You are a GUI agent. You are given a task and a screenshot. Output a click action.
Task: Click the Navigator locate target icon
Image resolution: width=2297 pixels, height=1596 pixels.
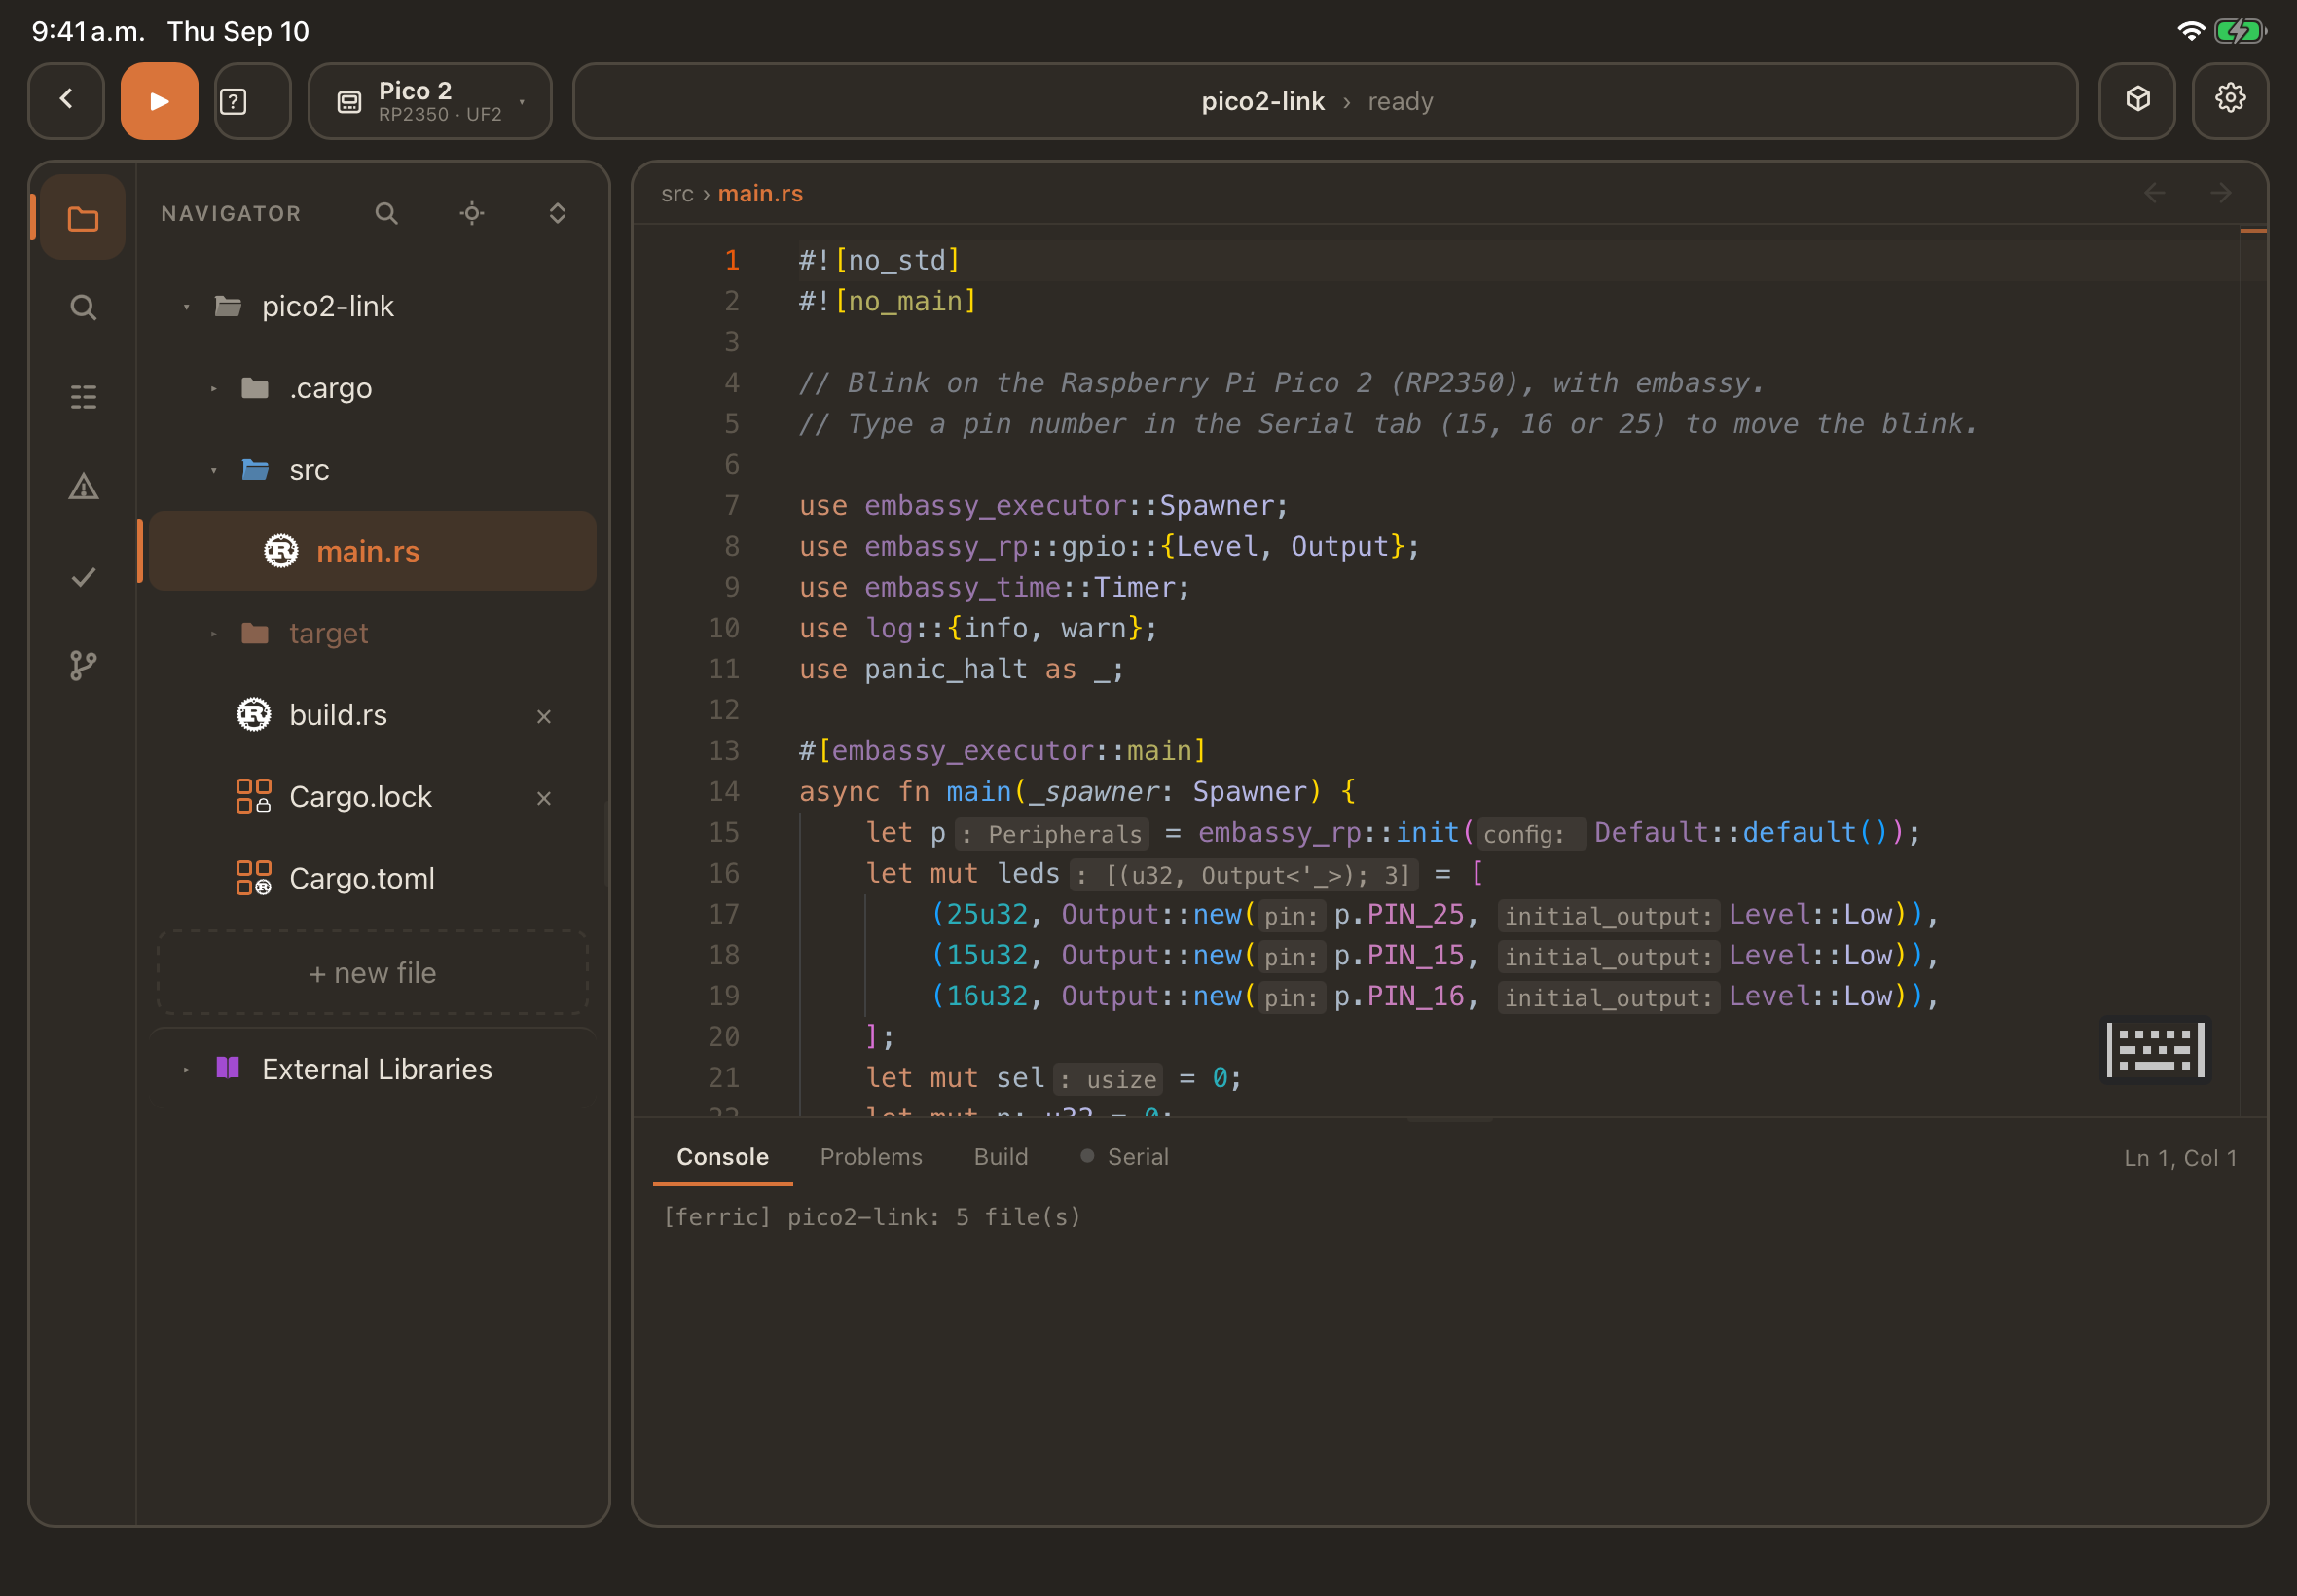point(472,213)
